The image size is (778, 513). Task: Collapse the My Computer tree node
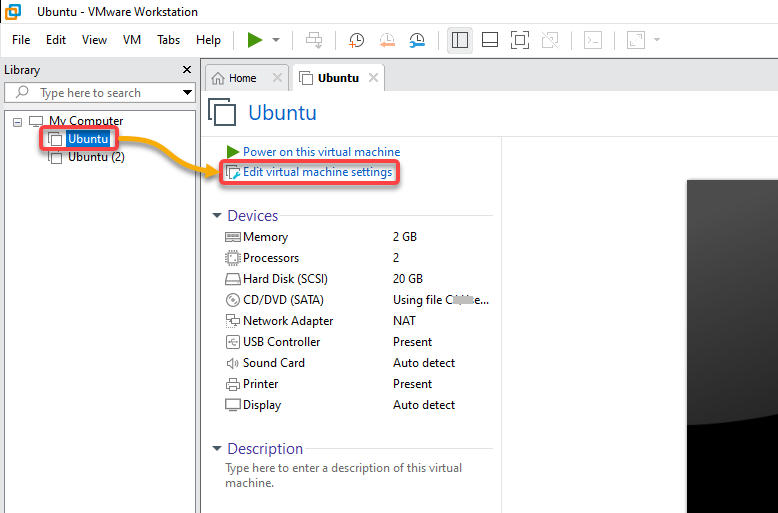pyautogui.click(x=17, y=122)
